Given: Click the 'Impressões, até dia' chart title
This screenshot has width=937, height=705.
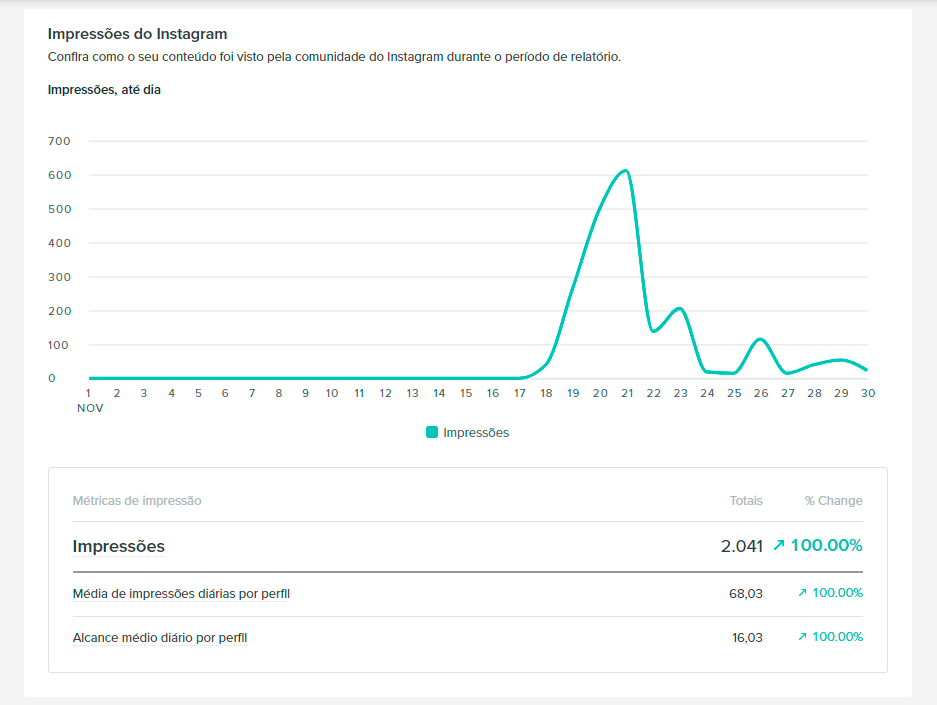Looking at the screenshot, I should pyautogui.click(x=104, y=90).
